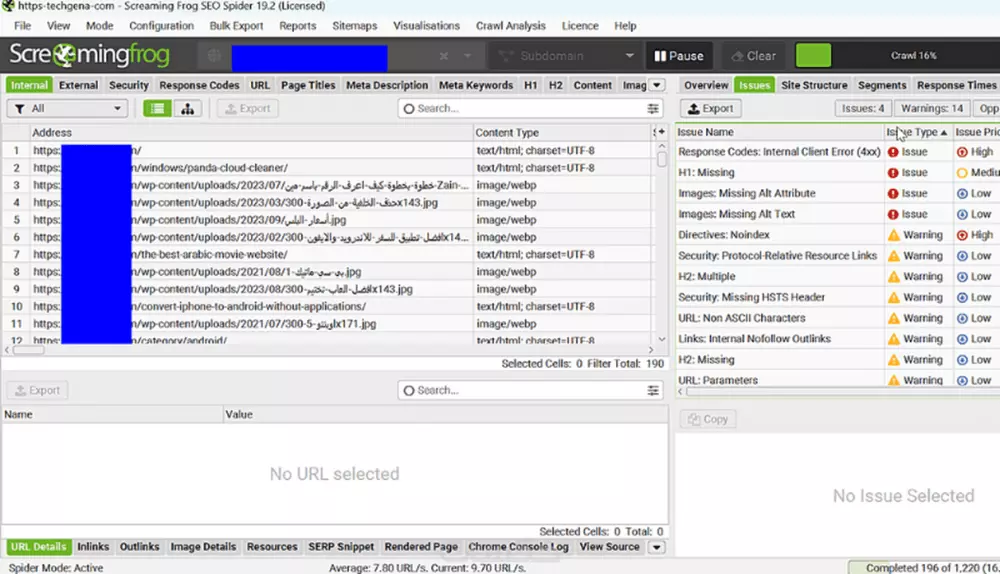
Task: Switch to H1 tab
Action: click(x=531, y=85)
